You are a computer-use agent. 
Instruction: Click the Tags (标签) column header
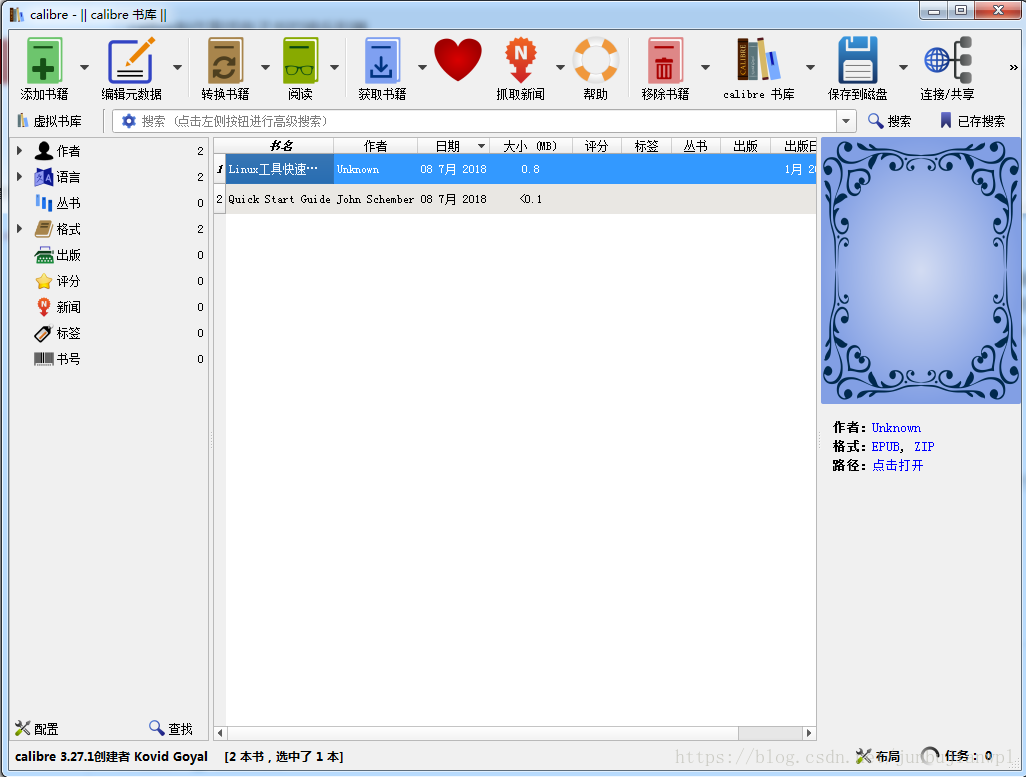646,146
